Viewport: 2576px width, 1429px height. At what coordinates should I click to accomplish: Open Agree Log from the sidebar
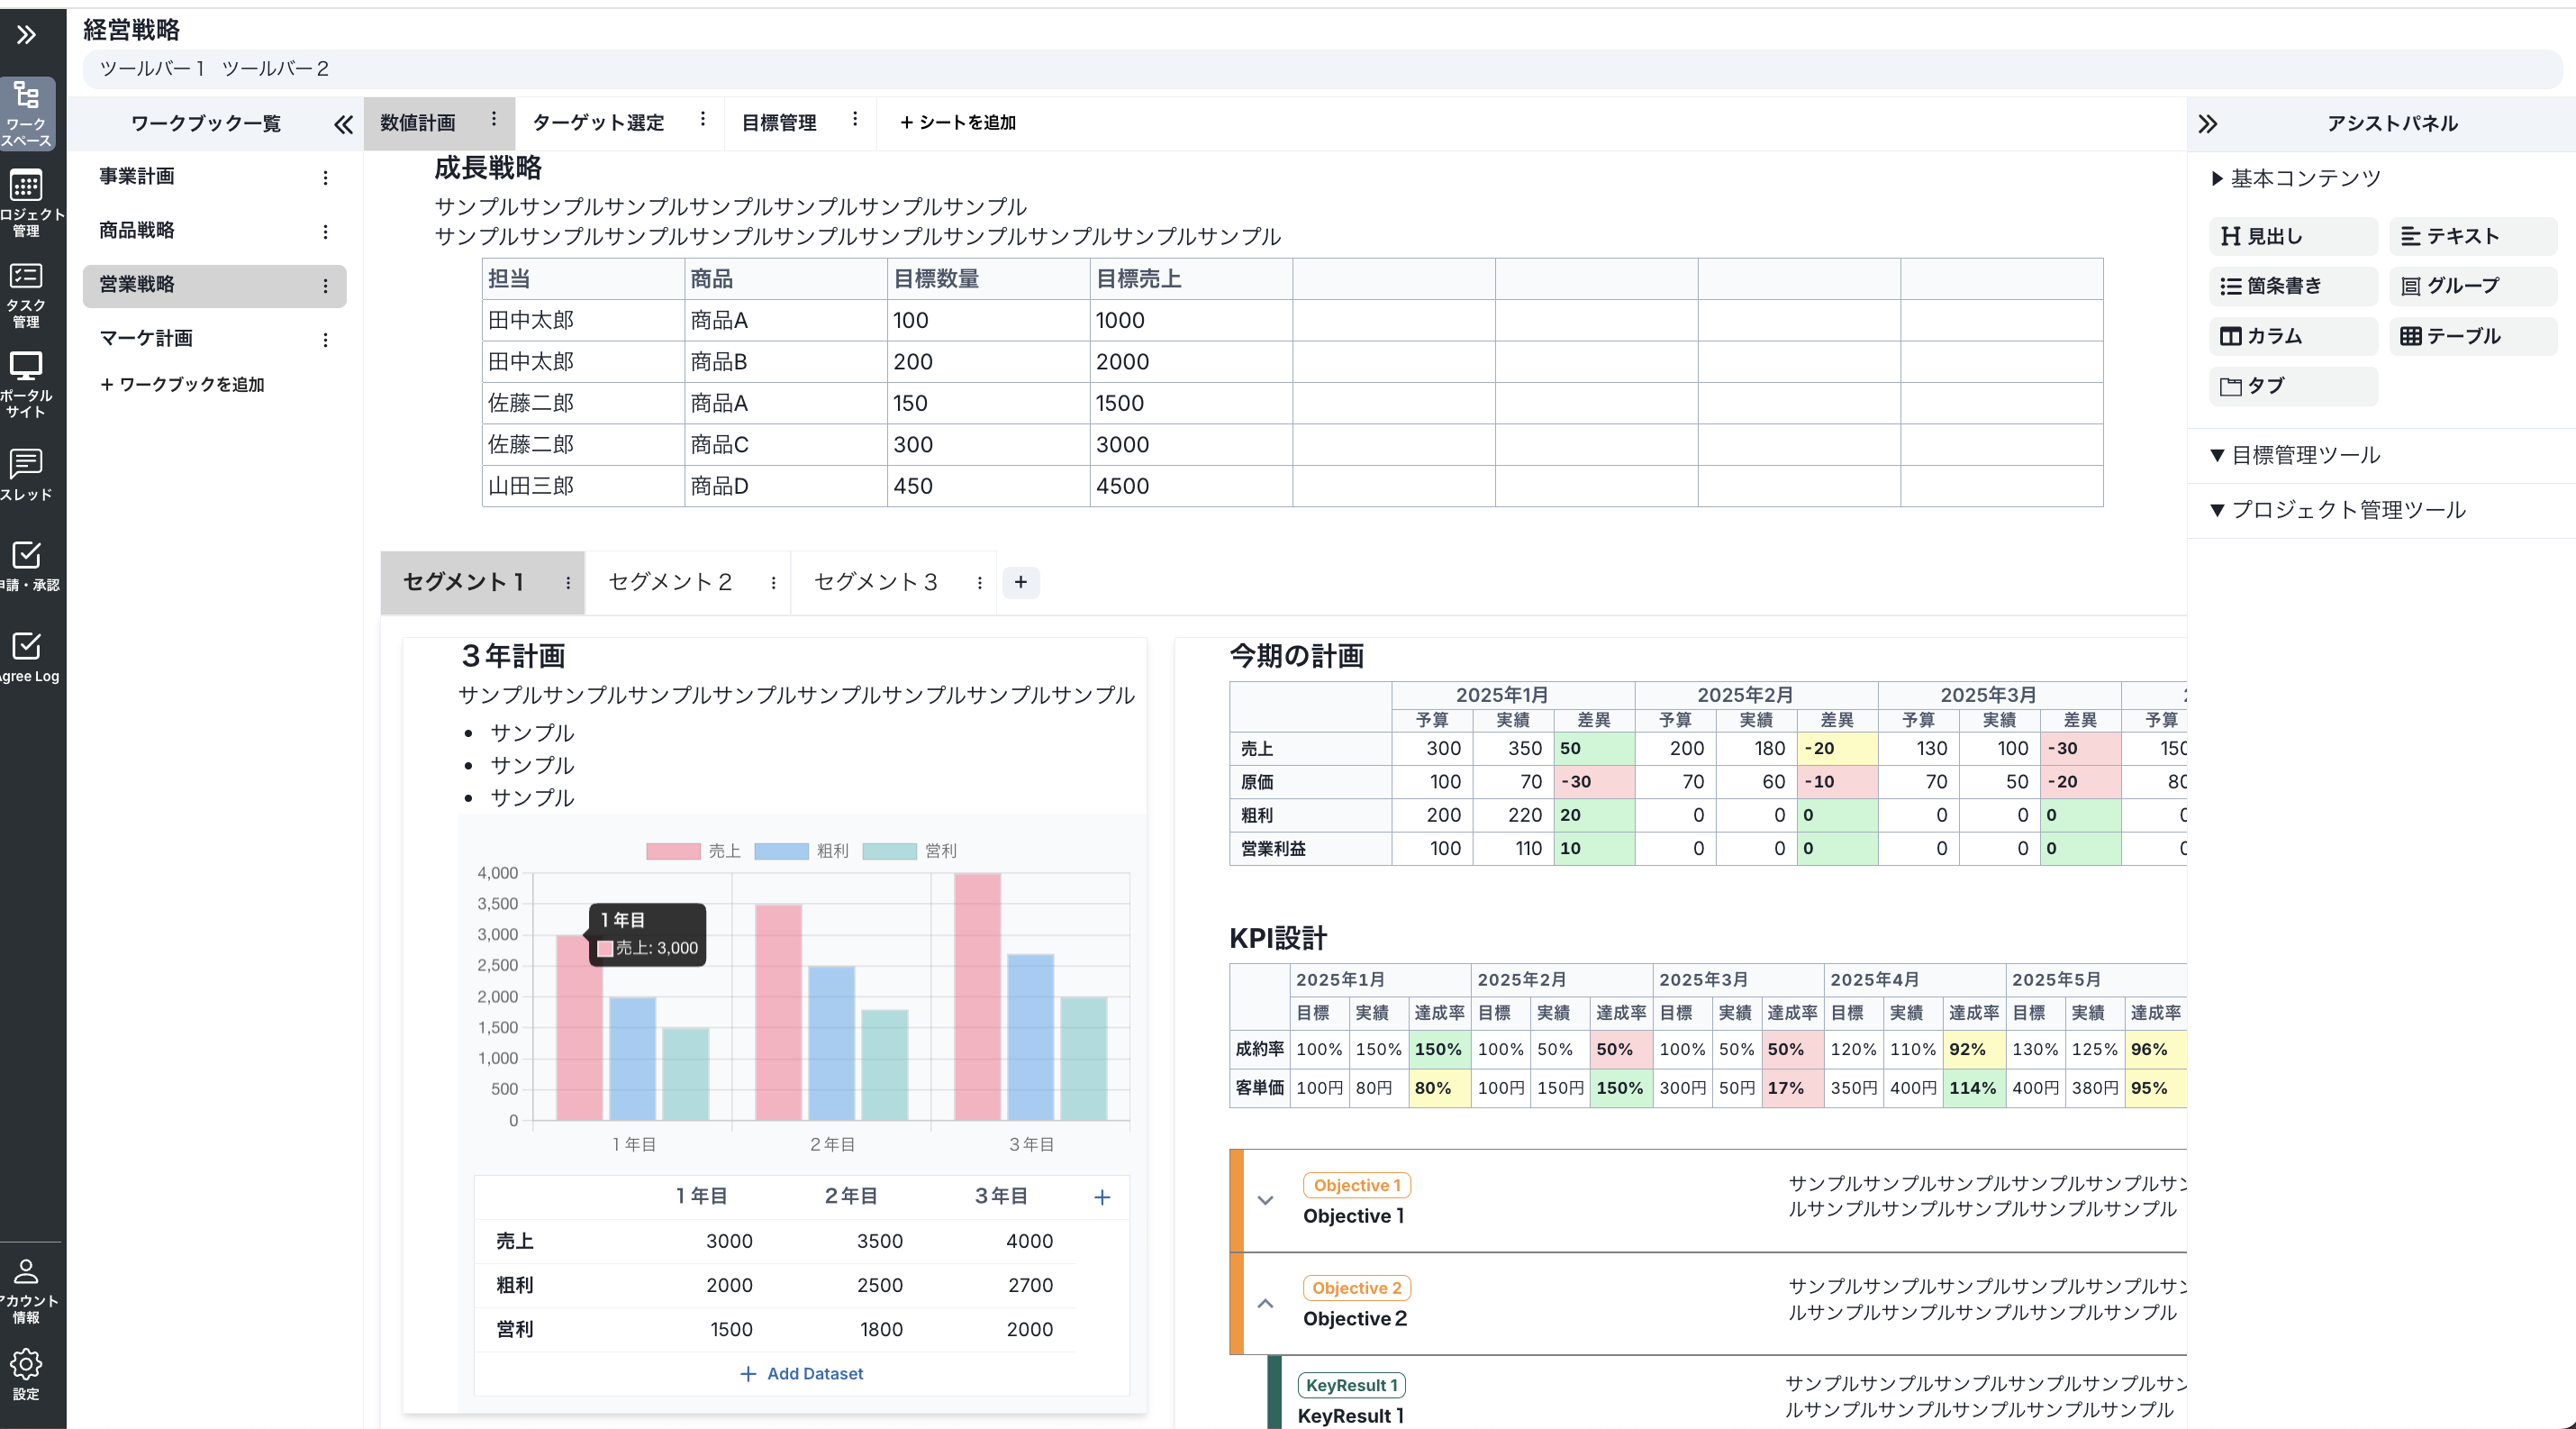point(27,657)
